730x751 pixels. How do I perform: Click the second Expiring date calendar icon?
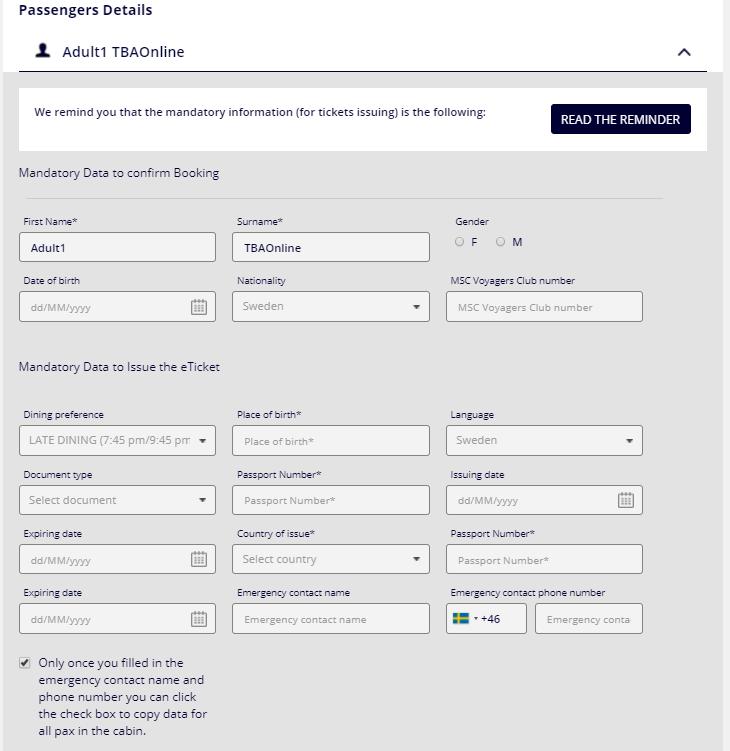point(199,619)
